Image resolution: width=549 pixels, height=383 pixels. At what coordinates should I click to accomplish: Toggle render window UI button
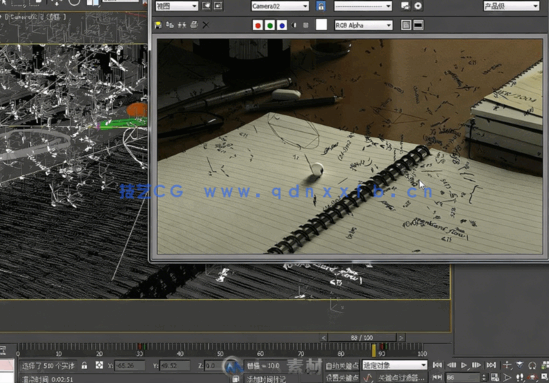tap(418, 25)
